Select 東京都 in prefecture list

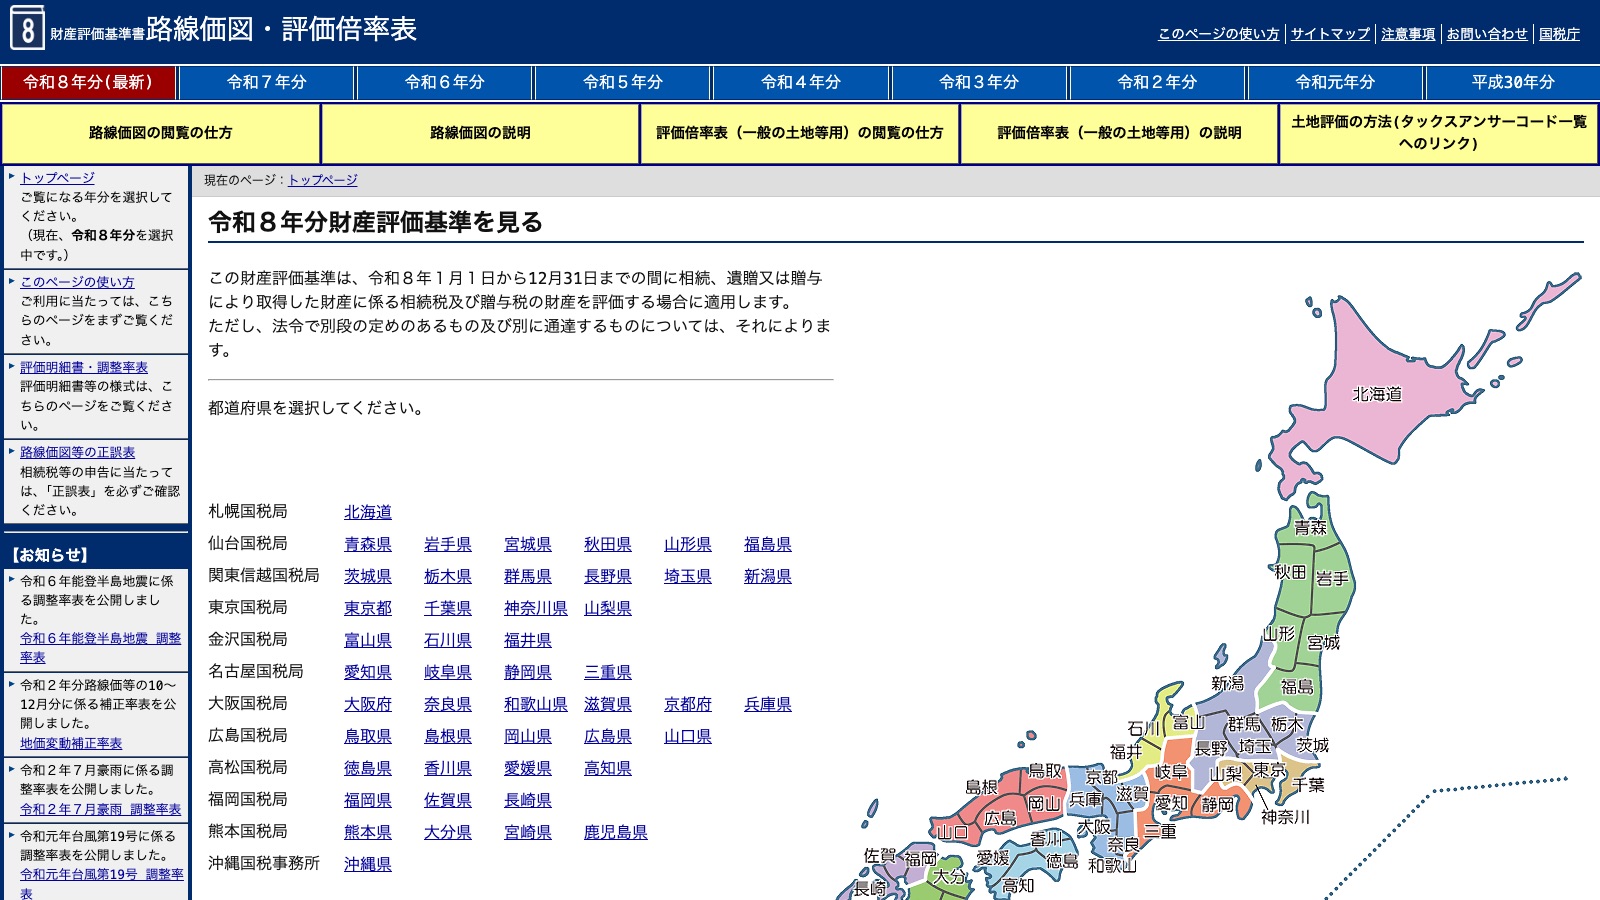point(368,608)
